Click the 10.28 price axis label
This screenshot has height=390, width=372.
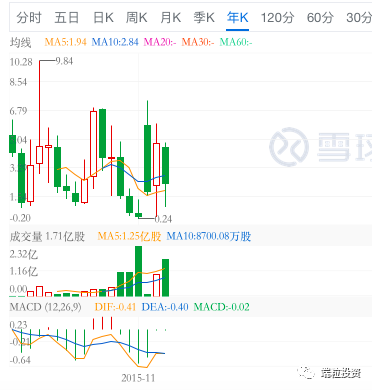click(x=21, y=62)
